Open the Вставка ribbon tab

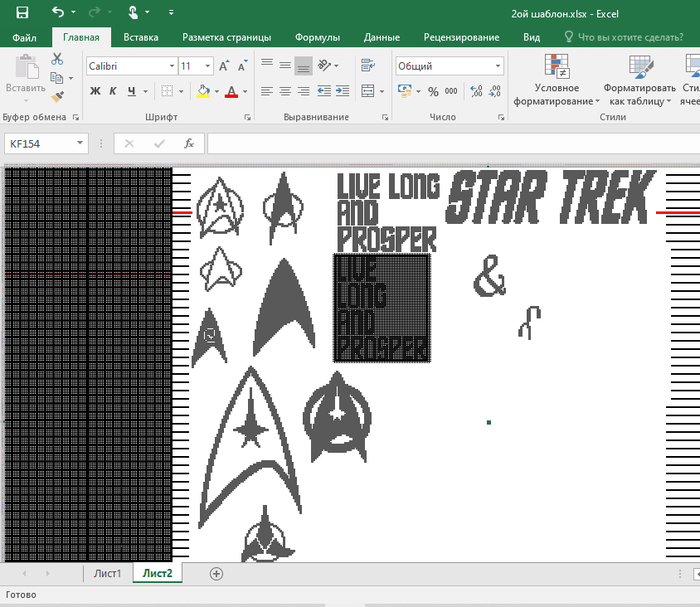coord(141,37)
